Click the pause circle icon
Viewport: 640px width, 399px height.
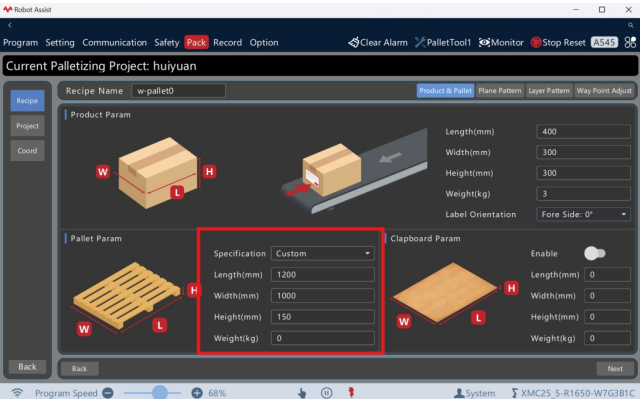tap(326, 393)
